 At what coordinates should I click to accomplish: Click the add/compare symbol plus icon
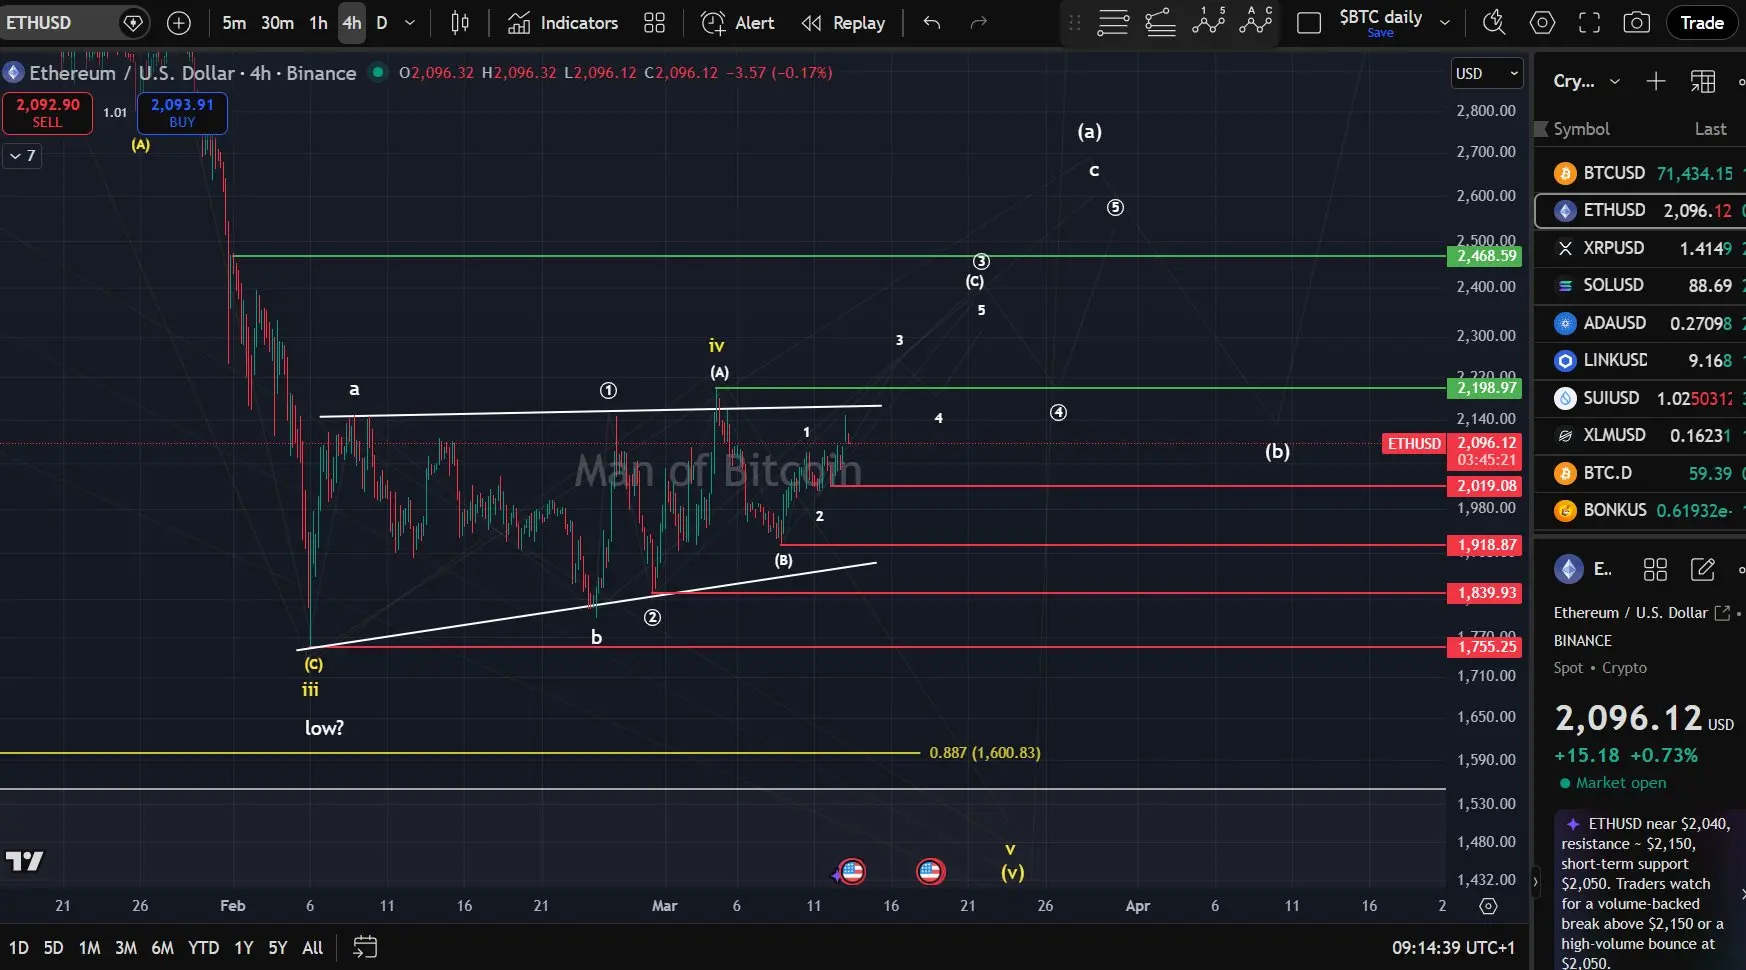click(179, 23)
